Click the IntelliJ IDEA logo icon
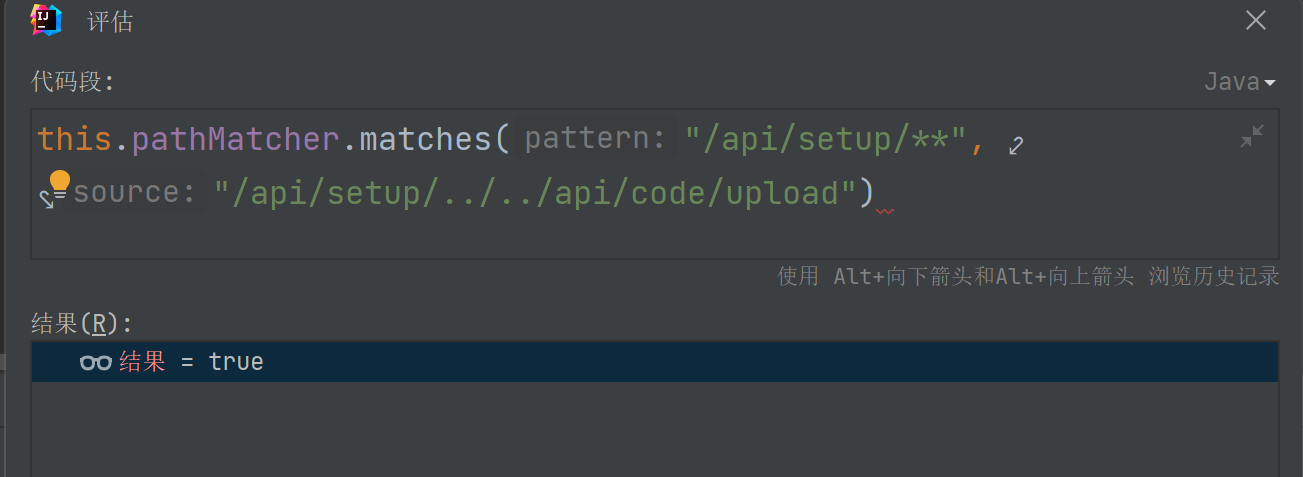This screenshot has height=477, width=1303. point(46,20)
